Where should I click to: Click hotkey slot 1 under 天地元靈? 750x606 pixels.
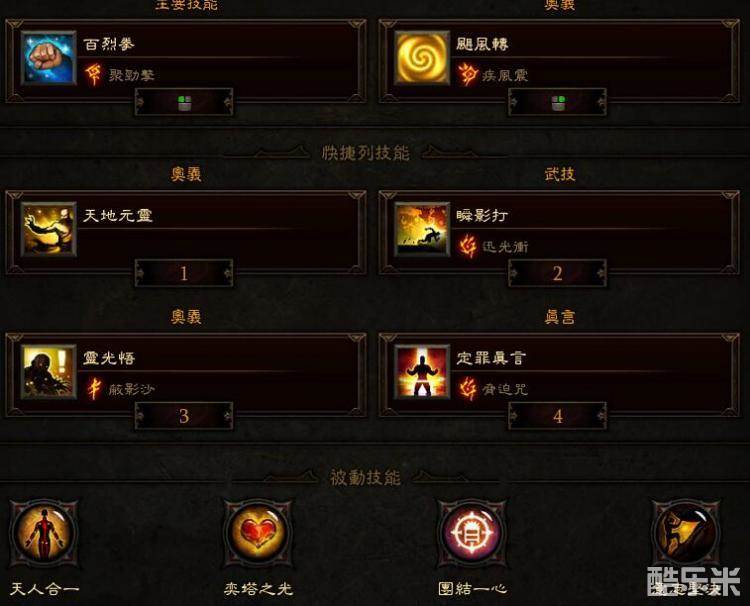tap(184, 274)
